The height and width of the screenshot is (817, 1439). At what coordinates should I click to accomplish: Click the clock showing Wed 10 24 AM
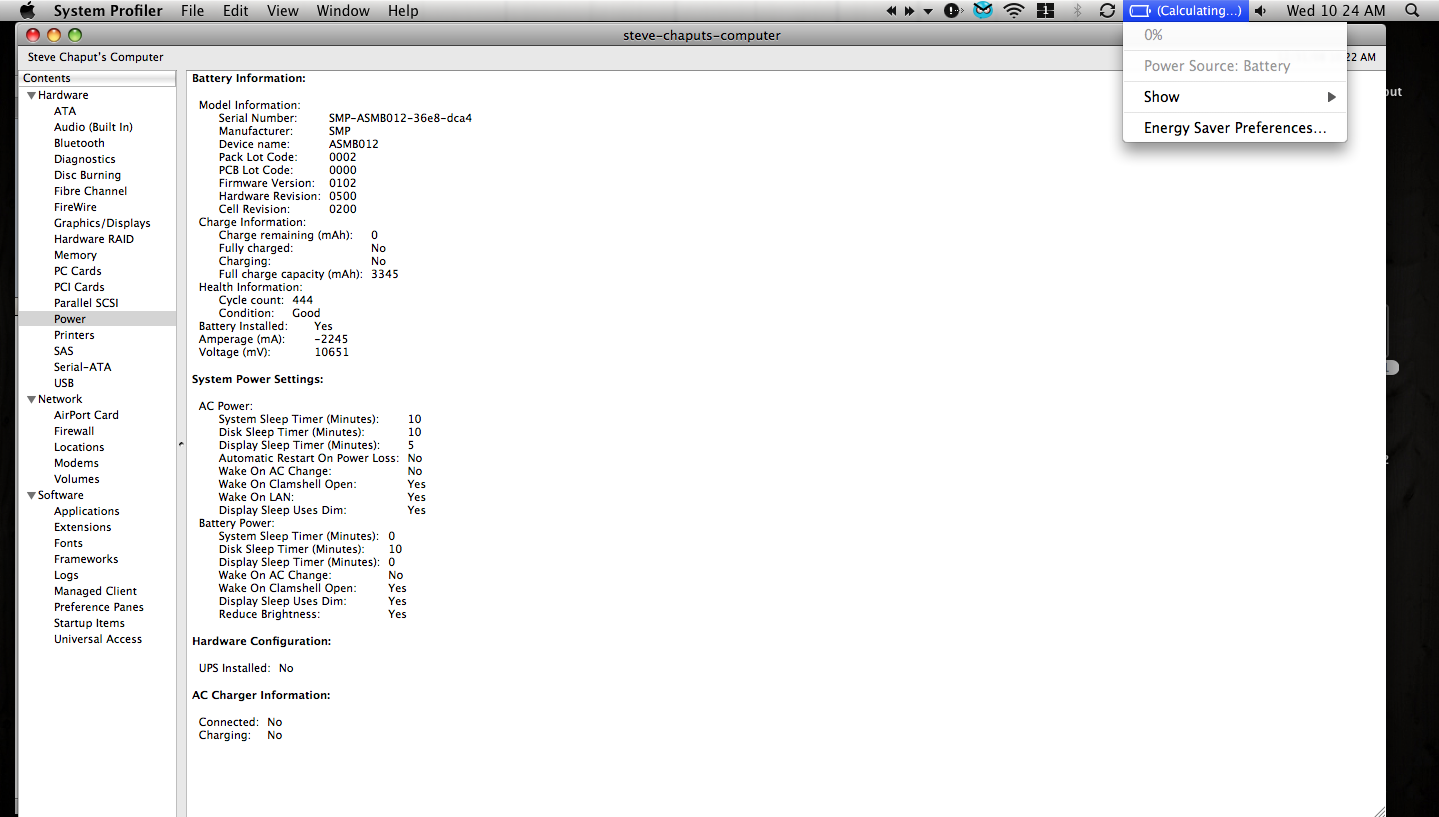click(1336, 11)
